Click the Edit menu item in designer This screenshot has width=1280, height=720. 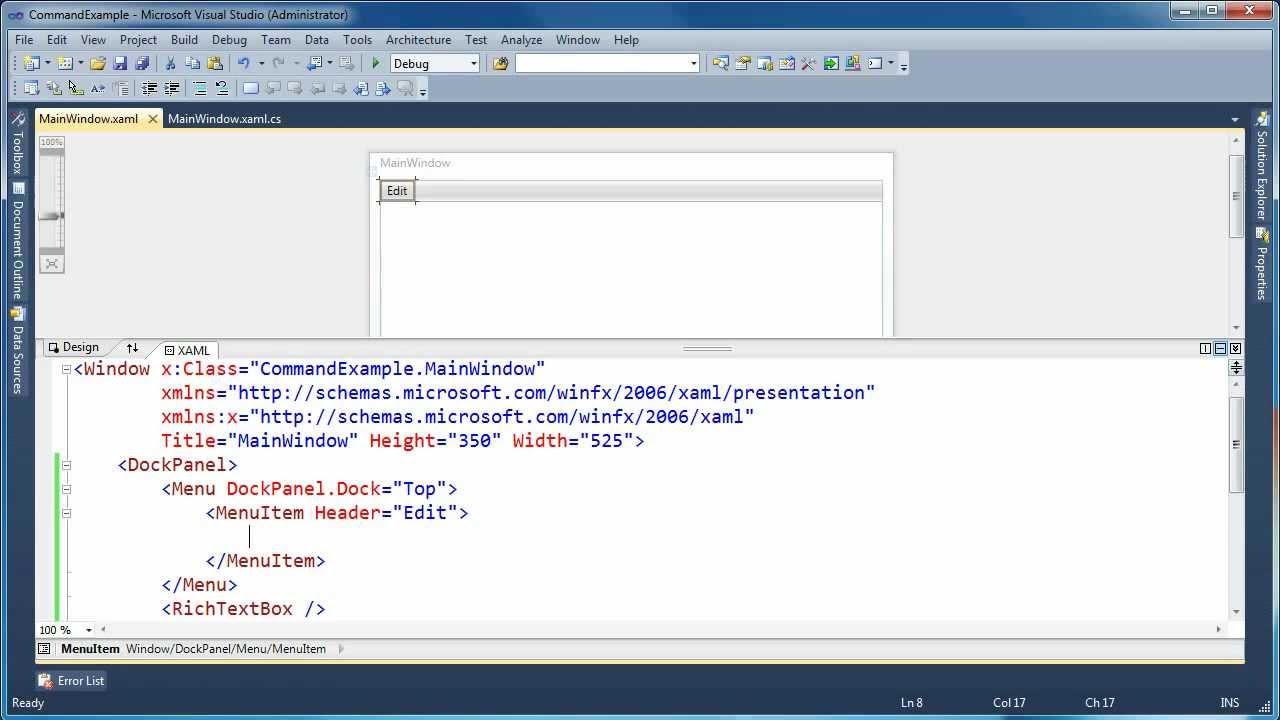point(397,191)
